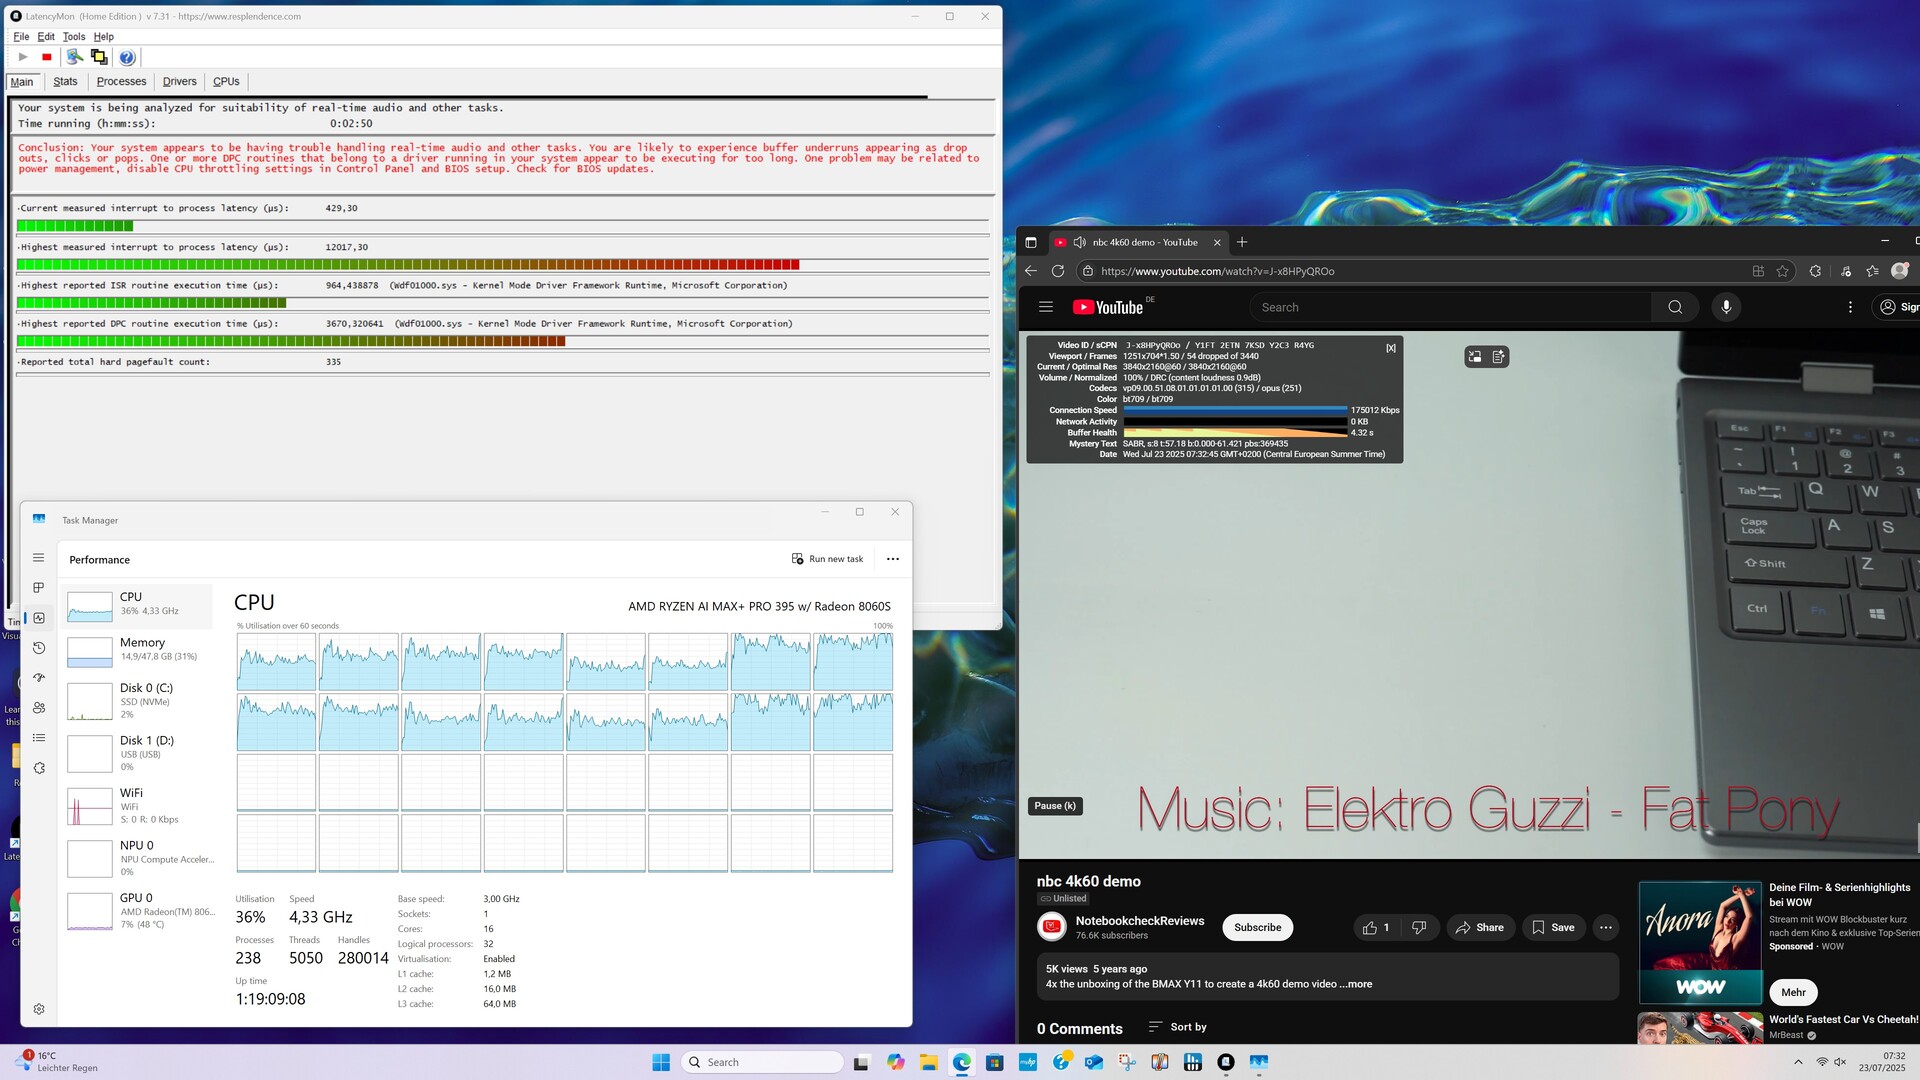The image size is (1920, 1080).
Task: Click Run new task in Task Manager
Action: coord(827,559)
